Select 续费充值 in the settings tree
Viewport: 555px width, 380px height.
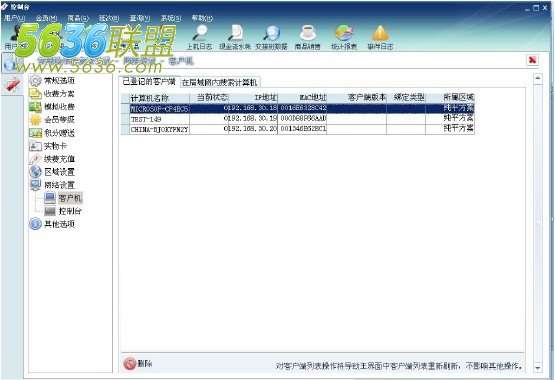[x=52, y=159]
